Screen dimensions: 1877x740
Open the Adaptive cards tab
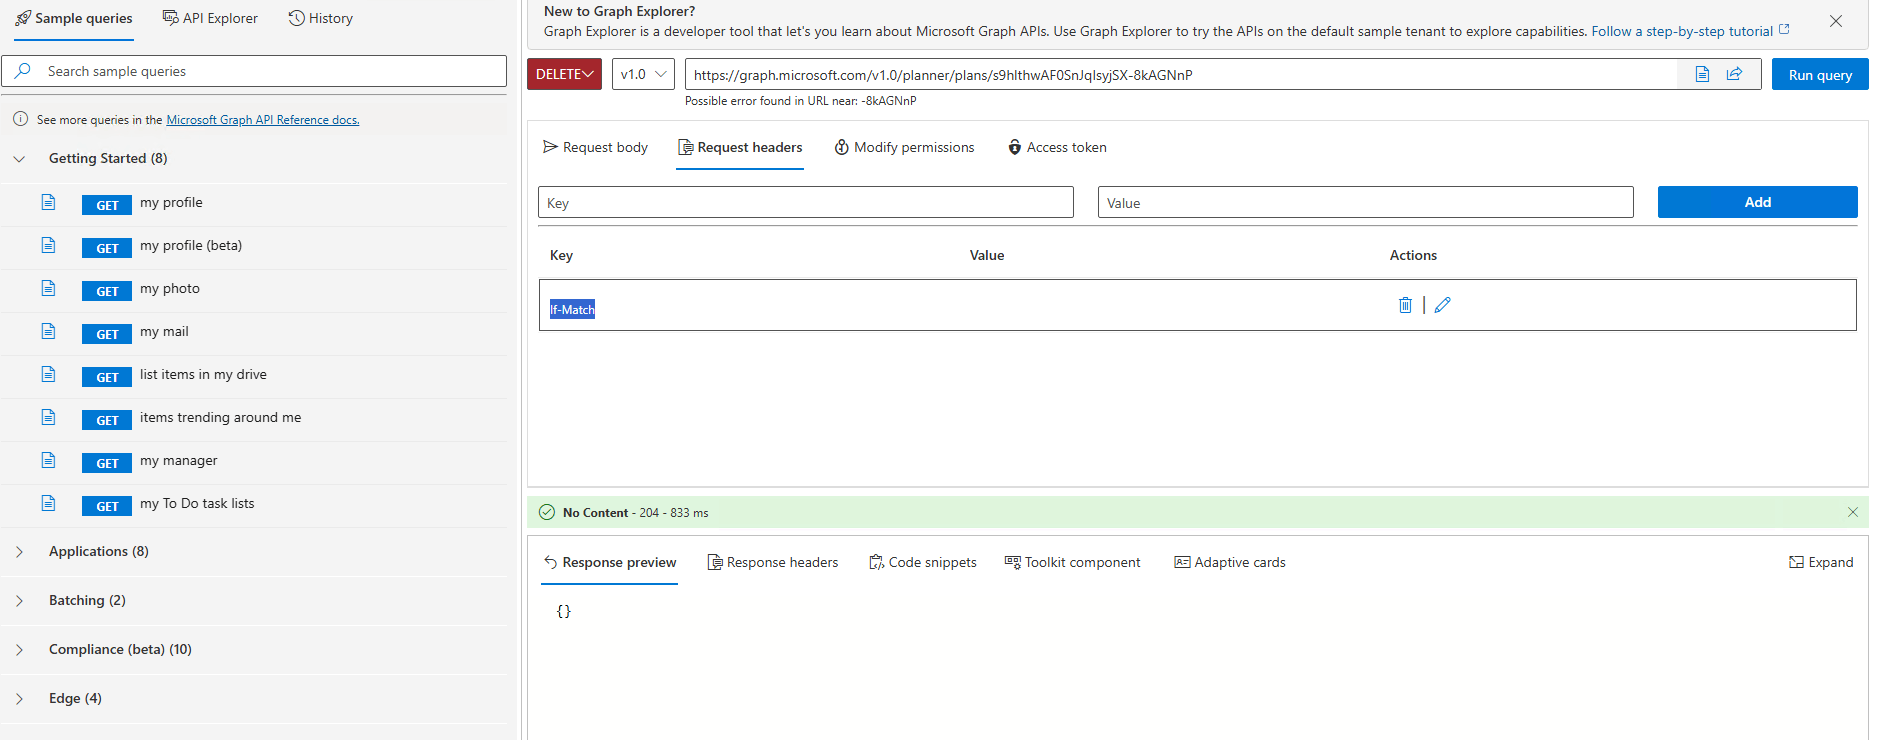(x=1230, y=562)
